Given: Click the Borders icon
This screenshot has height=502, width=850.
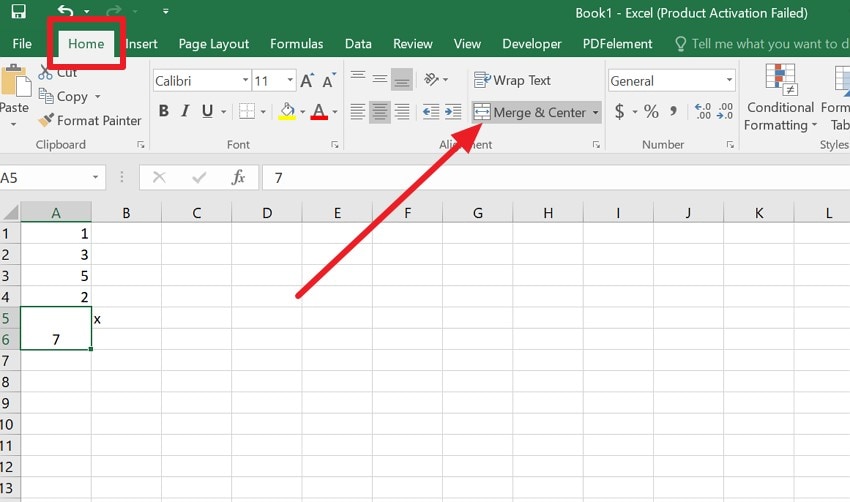Looking at the screenshot, I should pos(247,111).
